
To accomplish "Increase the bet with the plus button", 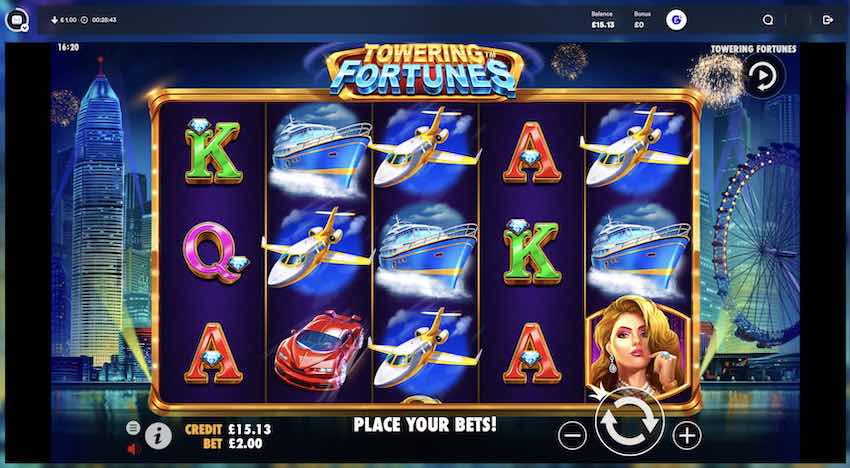I will (x=687, y=435).
